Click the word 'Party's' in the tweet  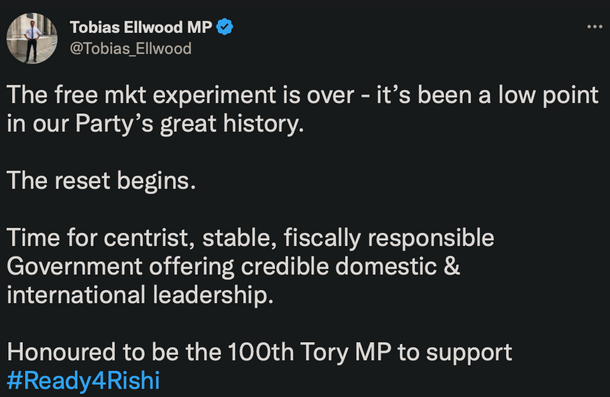(x=114, y=124)
